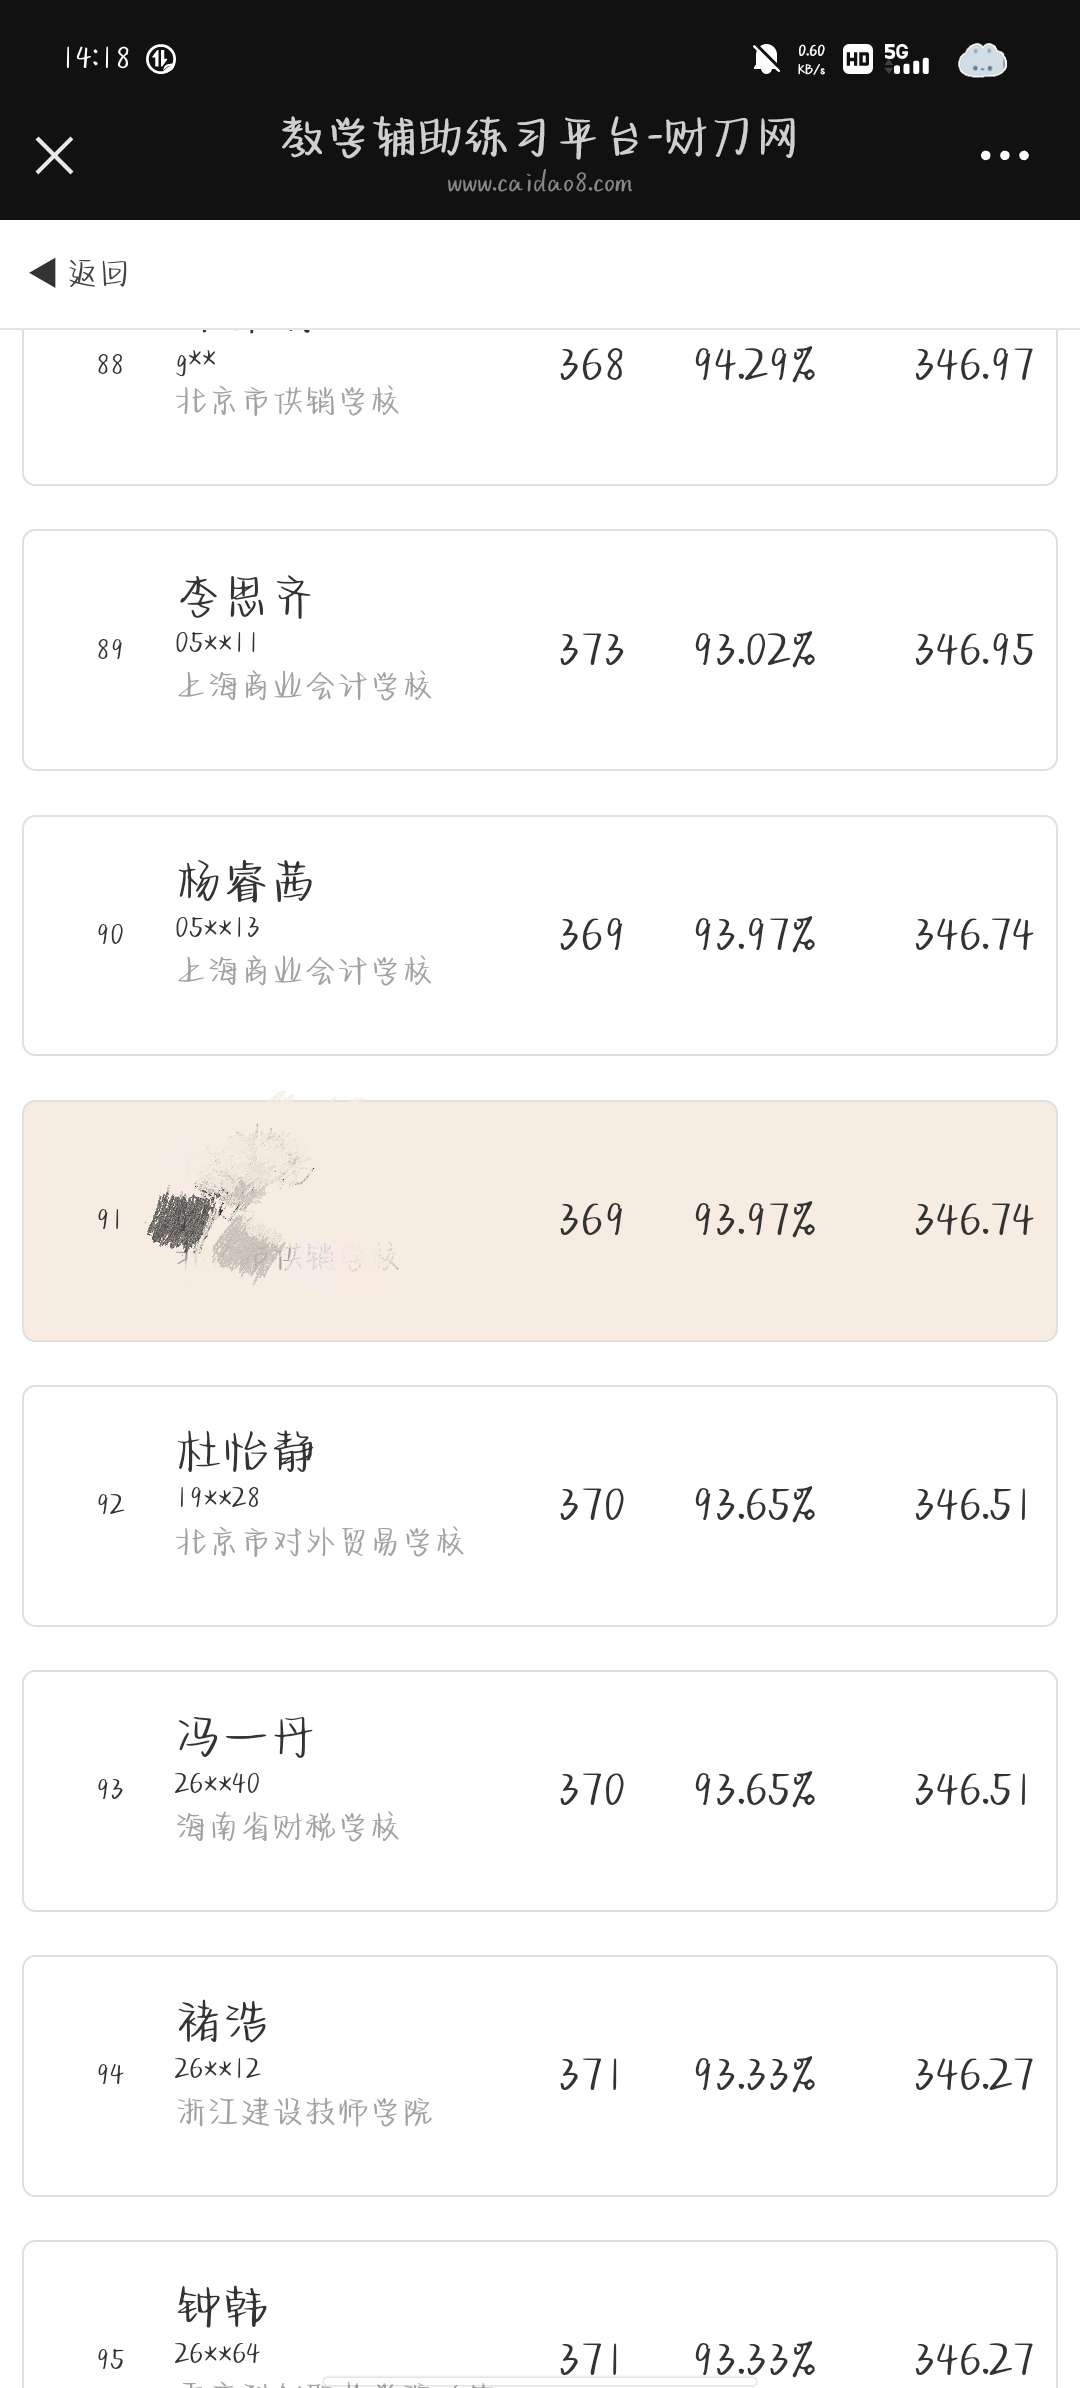Tap the circular icon beside the 14:18 clock
This screenshot has height=2388, width=1080.
click(x=161, y=59)
